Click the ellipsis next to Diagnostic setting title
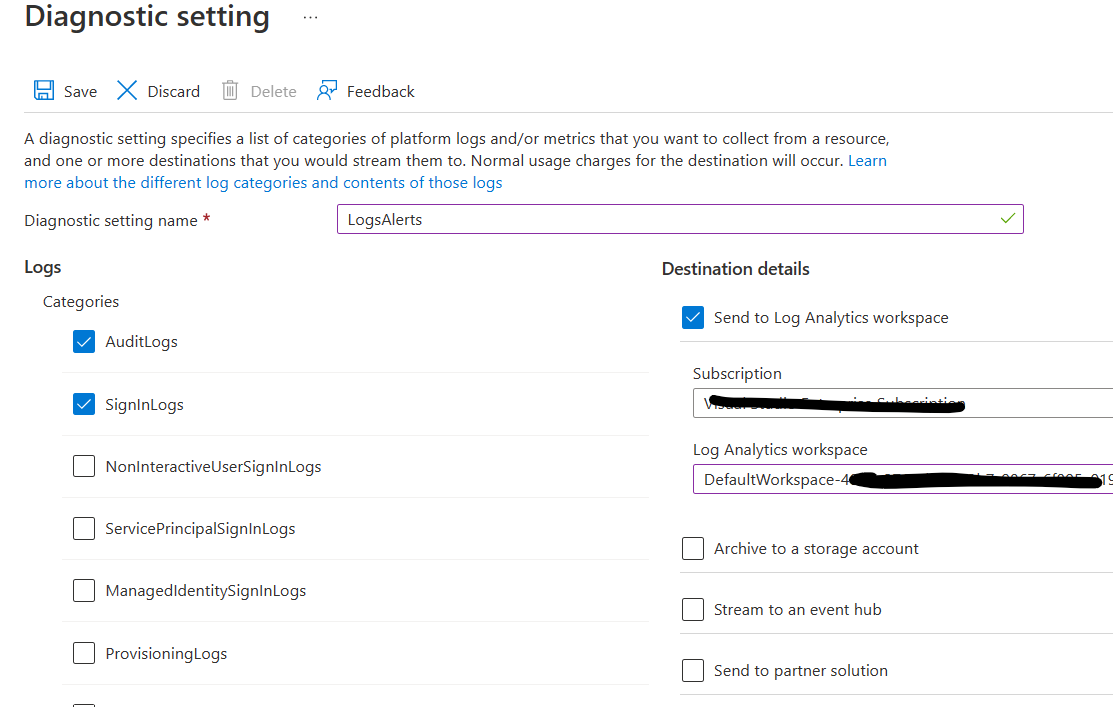 click(309, 16)
